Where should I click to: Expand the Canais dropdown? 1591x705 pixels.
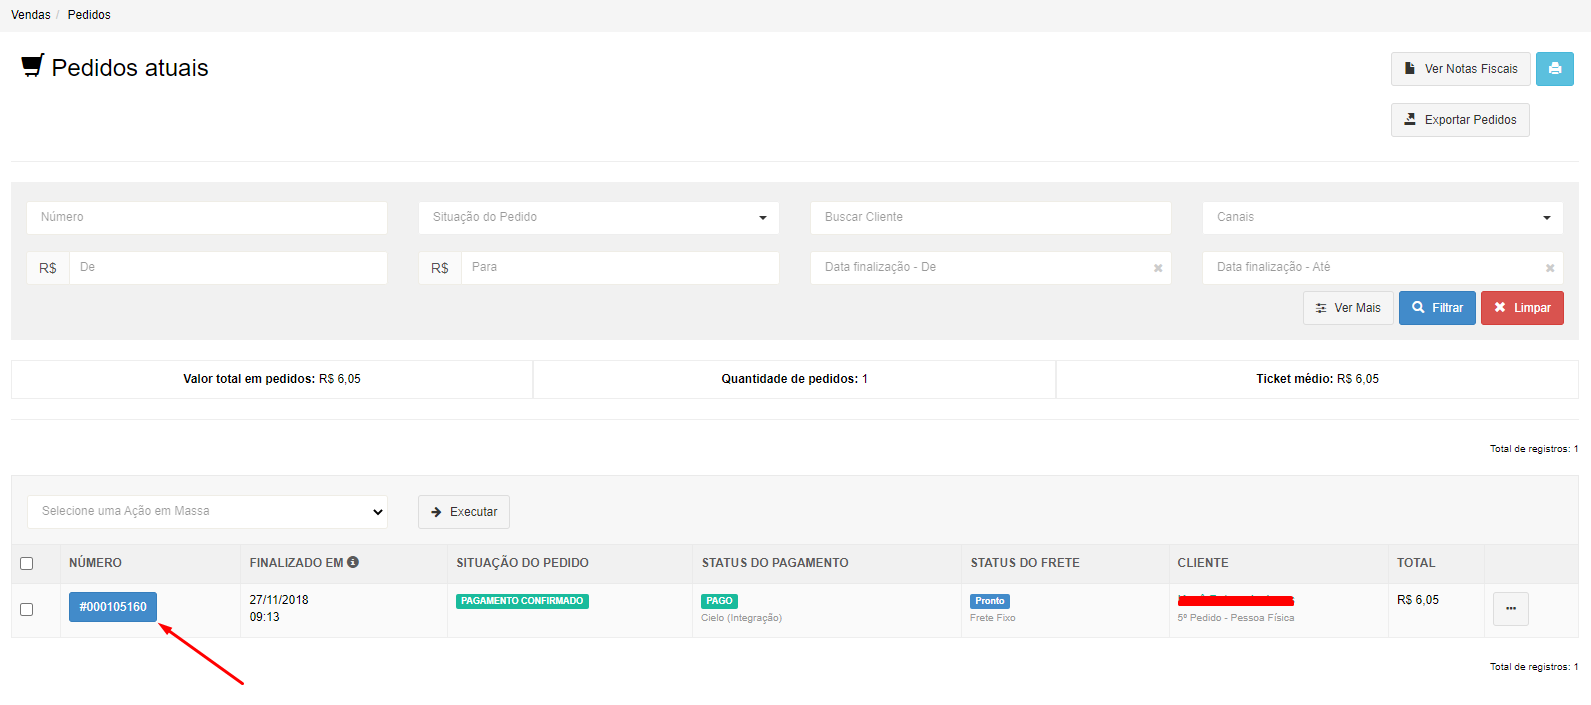[1382, 218]
